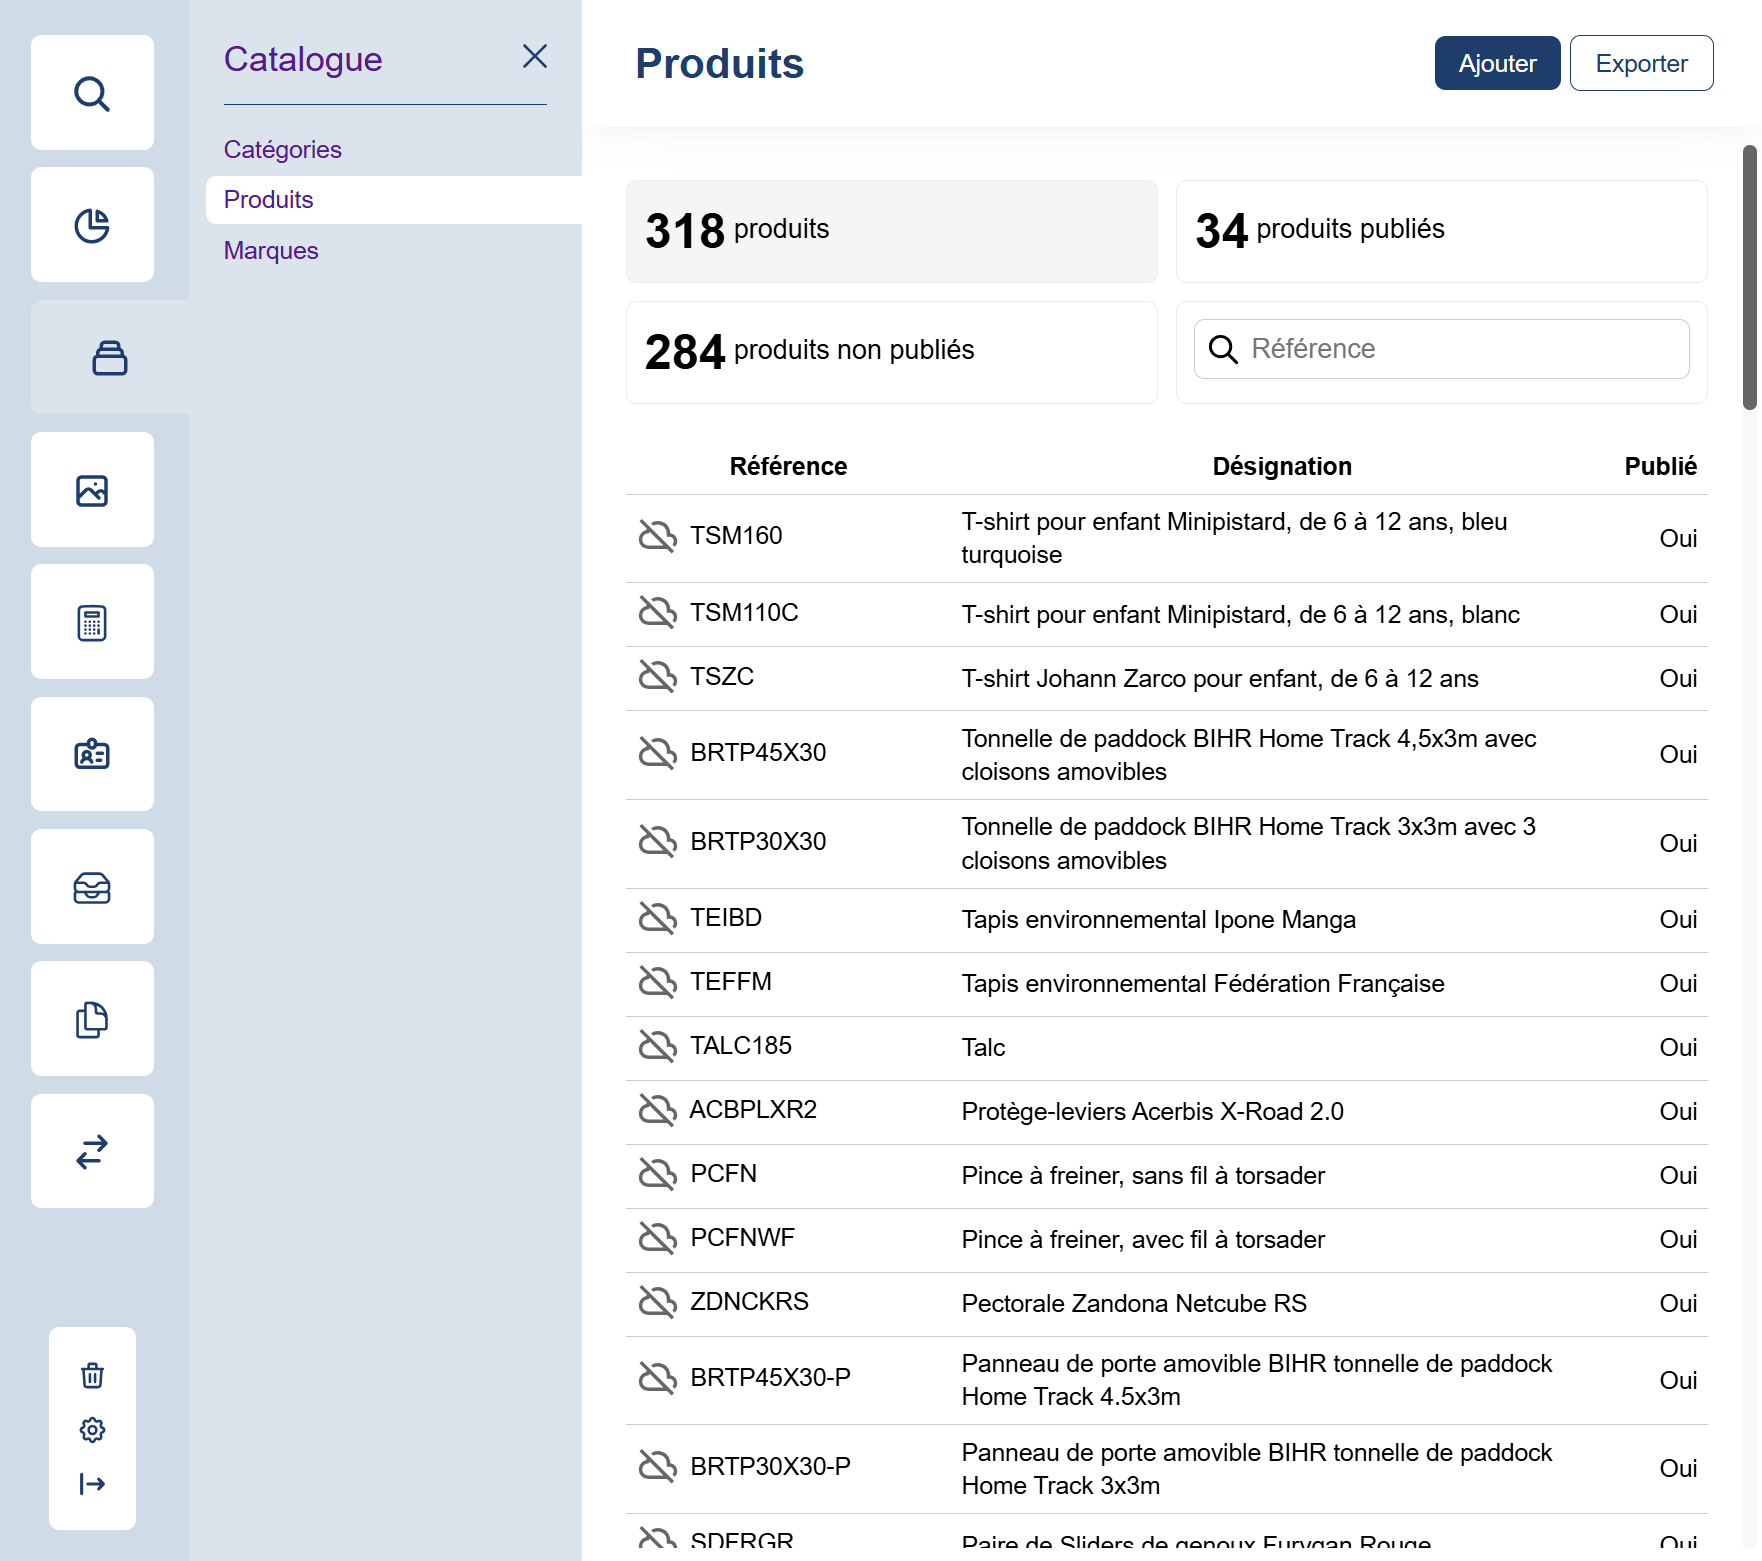Open the search icon in sidebar
This screenshot has width=1762, height=1561.
(x=92, y=93)
